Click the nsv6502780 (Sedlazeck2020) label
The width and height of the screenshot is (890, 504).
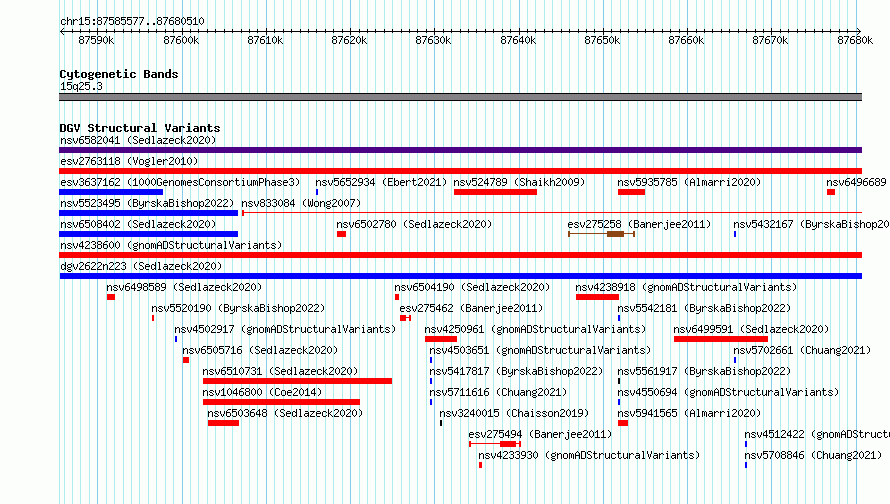[x=414, y=224]
